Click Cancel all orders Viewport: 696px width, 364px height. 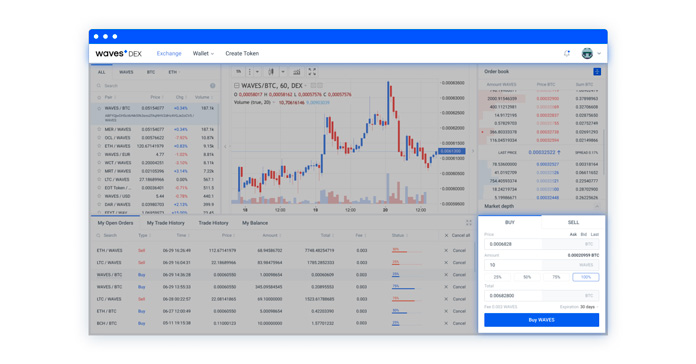point(457,235)
